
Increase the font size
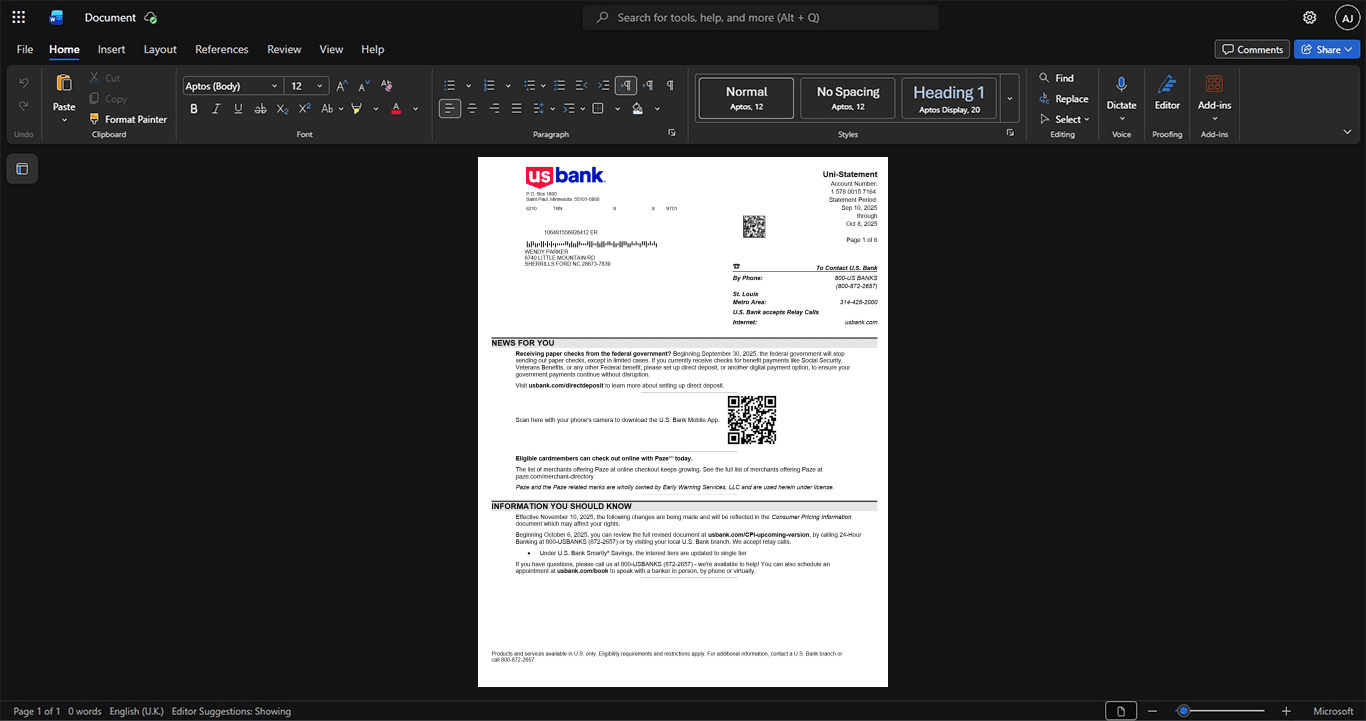pos(342,86)
